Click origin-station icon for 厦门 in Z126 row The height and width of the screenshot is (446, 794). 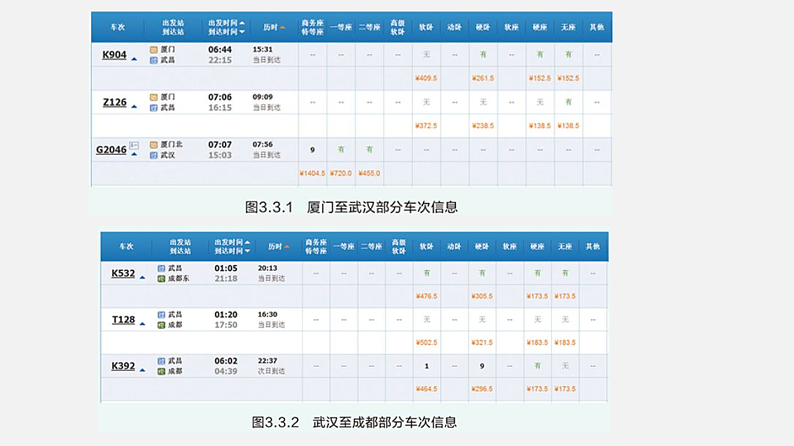[x=153, y=97]
